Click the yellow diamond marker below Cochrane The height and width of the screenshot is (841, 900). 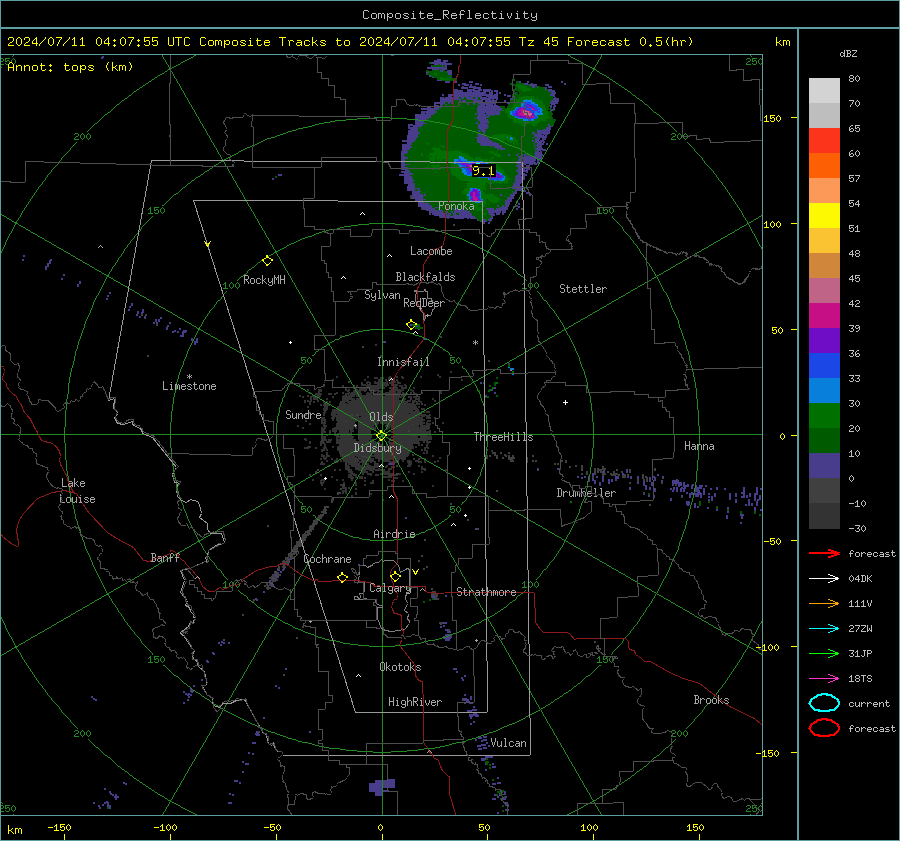click(x=343, y=577)
